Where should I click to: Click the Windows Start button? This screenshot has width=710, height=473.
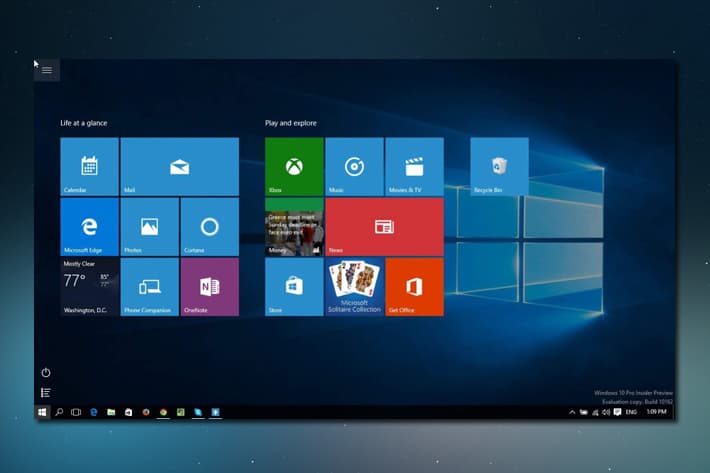[x=42, y=412]
